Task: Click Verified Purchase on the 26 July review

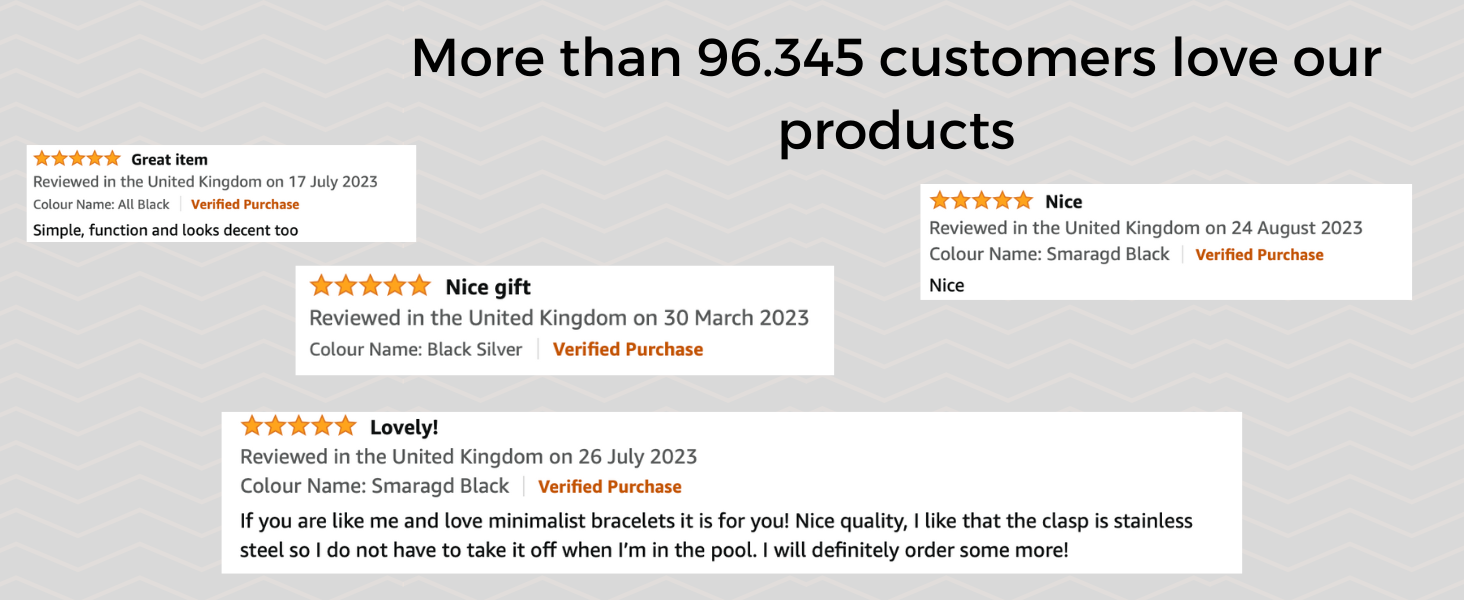Action: coord(609,487)
